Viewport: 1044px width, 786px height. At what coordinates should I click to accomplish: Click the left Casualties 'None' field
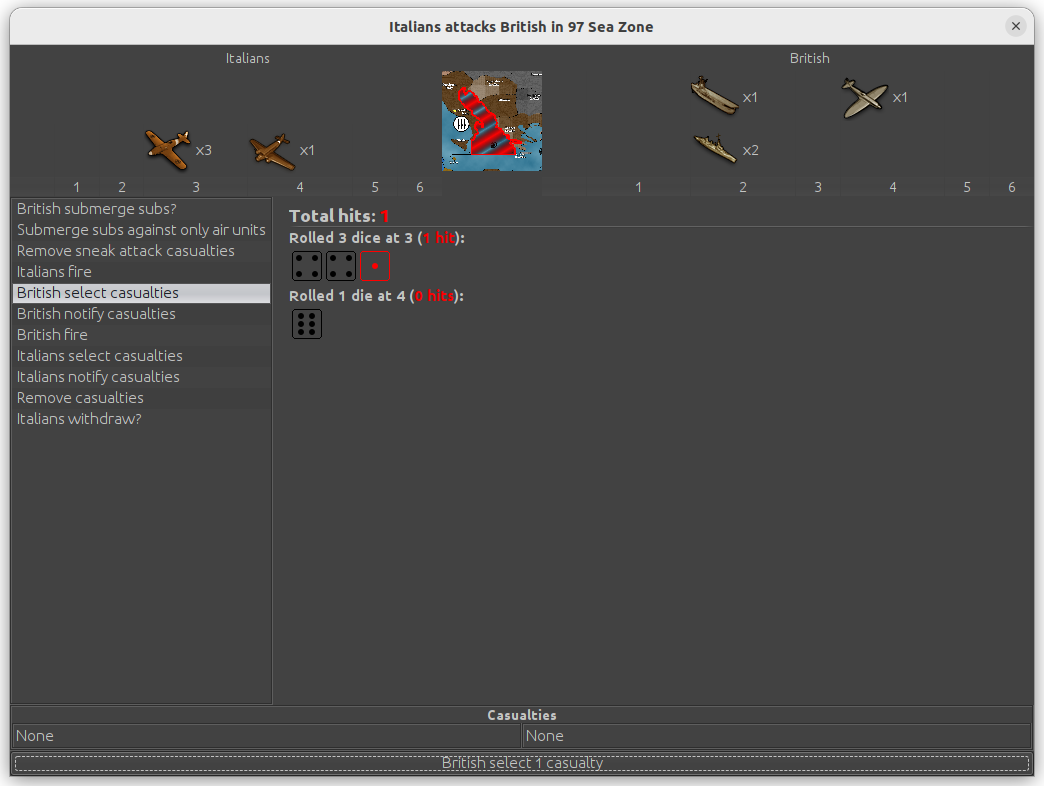coord(266,736)
